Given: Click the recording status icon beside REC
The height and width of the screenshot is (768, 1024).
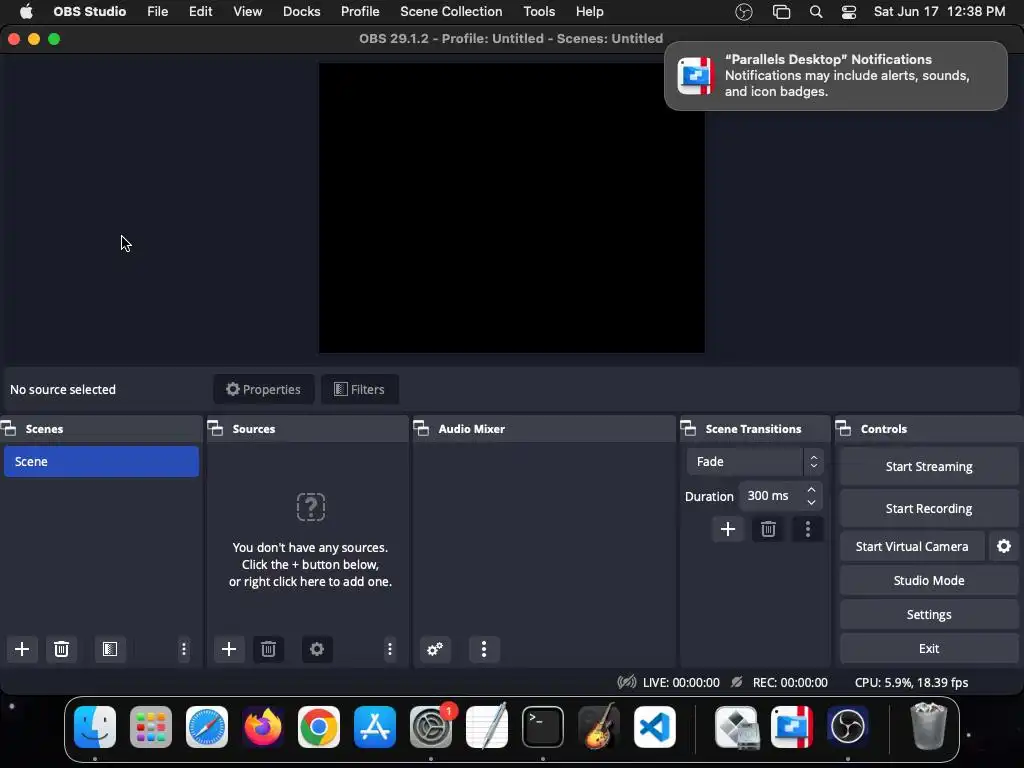Looking at the screenshot, I should [737, 682].
